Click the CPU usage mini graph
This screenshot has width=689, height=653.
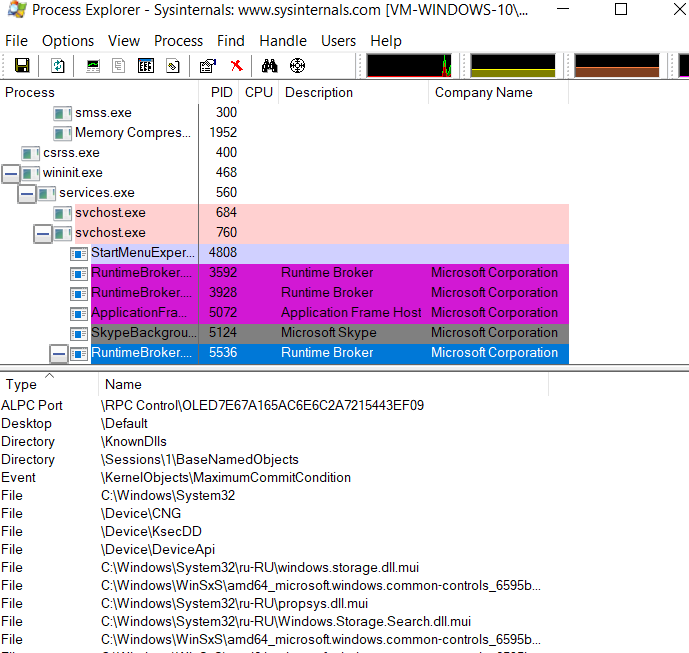pos(409,65)
